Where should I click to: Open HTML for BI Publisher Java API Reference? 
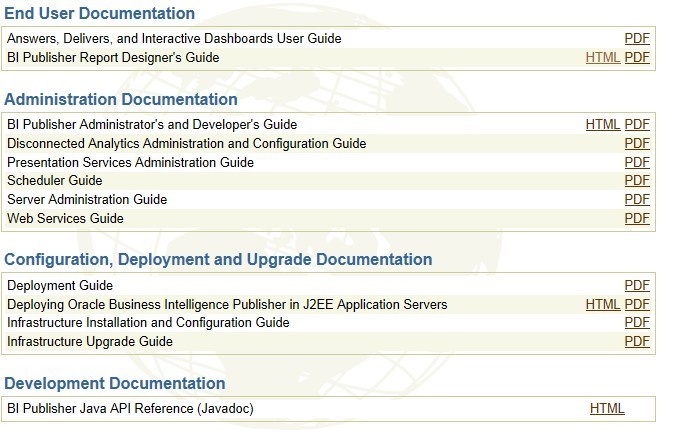click(607, 409)
